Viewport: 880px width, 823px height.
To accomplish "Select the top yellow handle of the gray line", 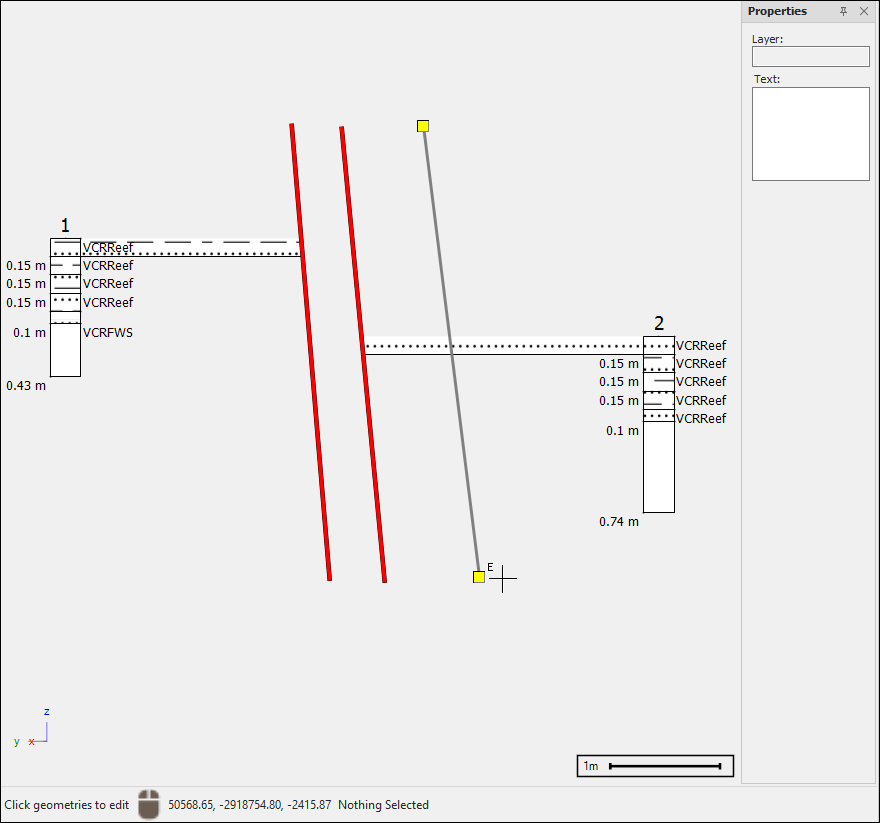I will pyautogui.click(x=423, y=126).
